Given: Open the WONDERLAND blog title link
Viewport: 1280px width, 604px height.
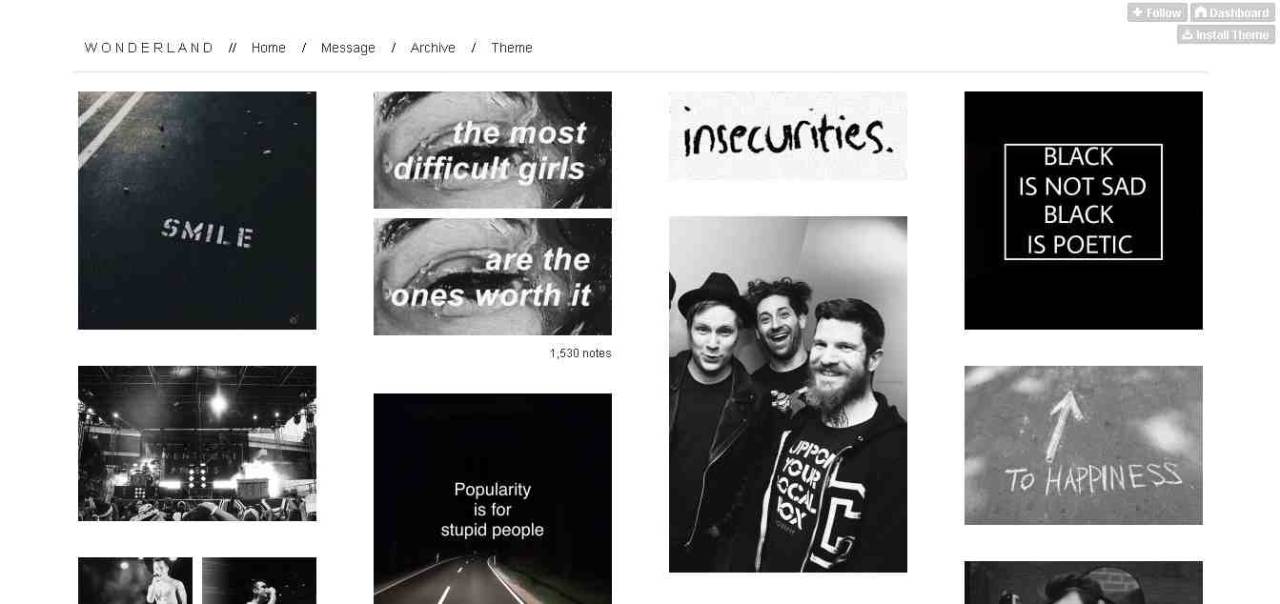Looking at the screenshot, I should pos(149,48).
